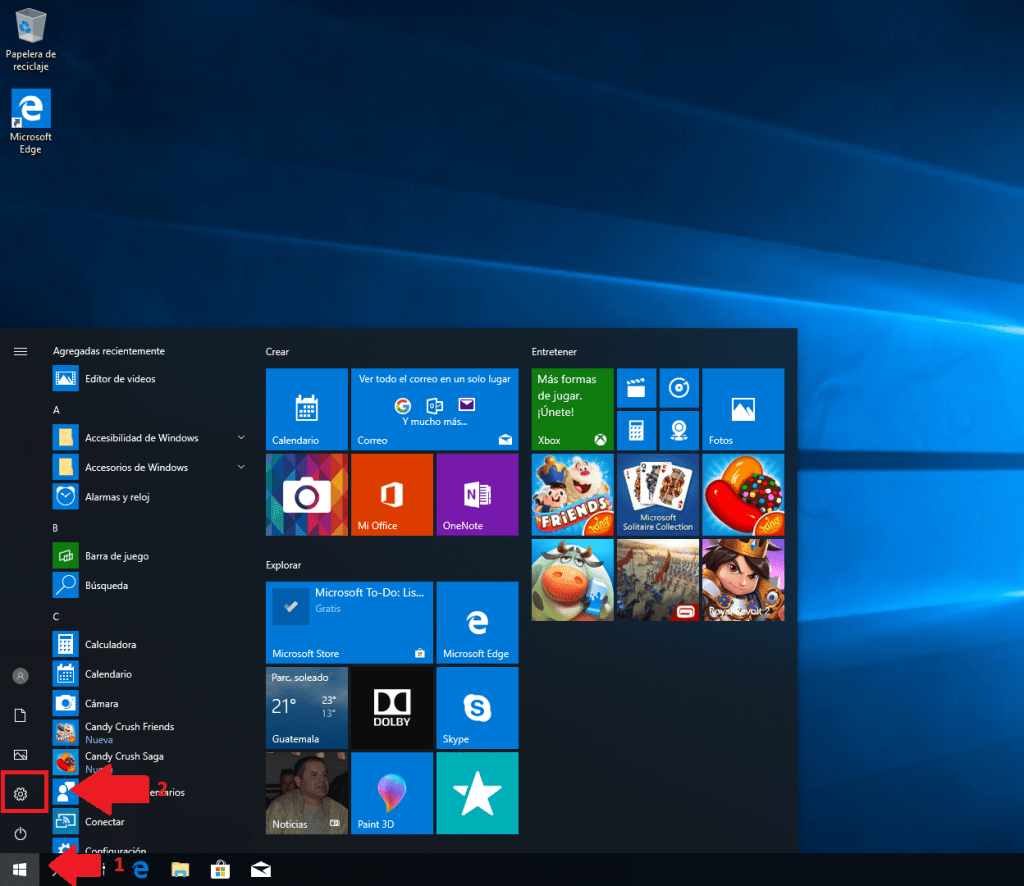Open Editor de videos in recently added

pyautogui.click(x=120, y=379)
